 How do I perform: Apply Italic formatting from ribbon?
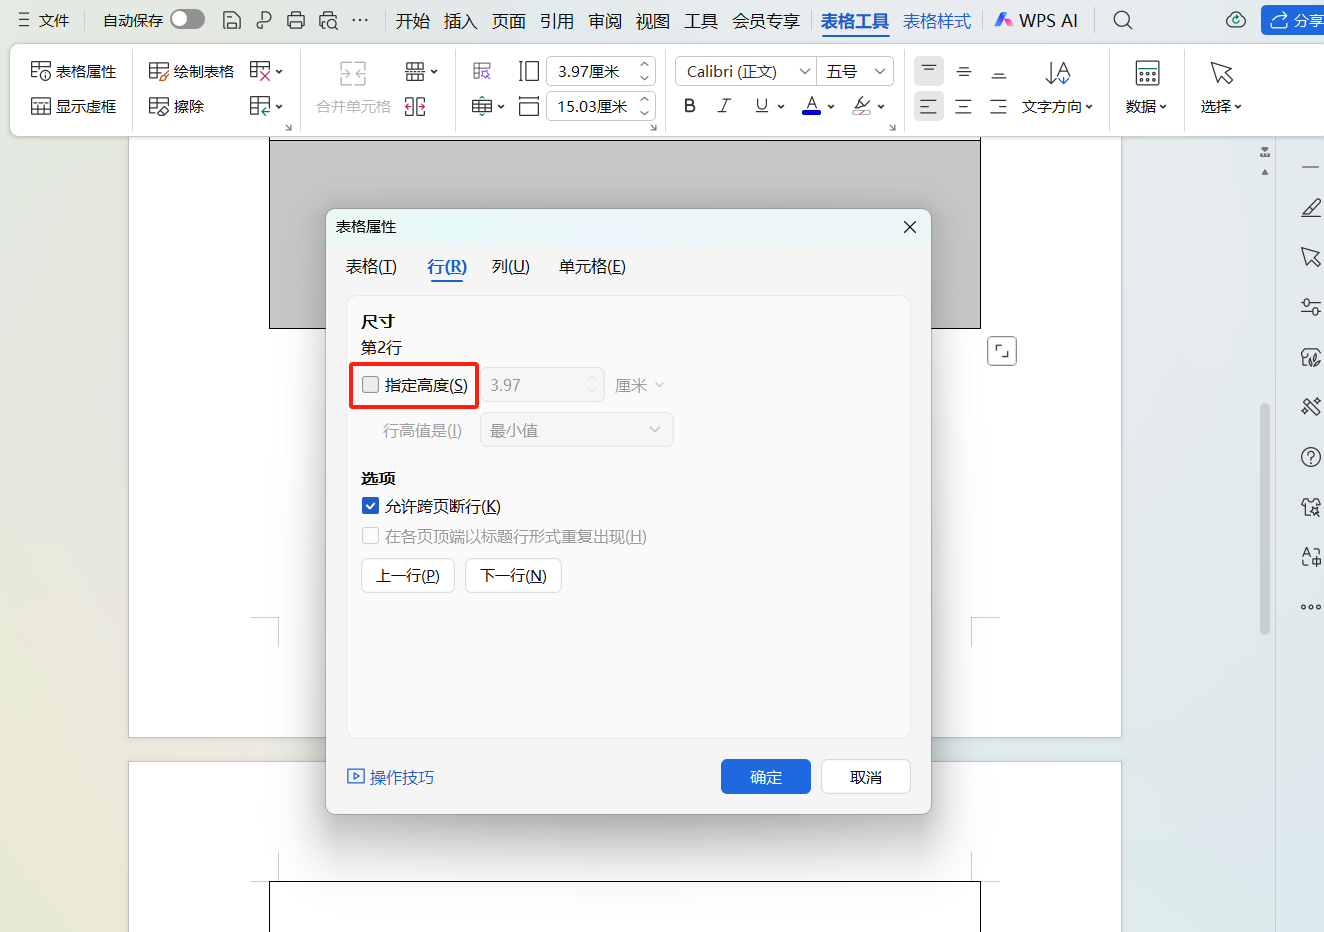pos(724,106)
